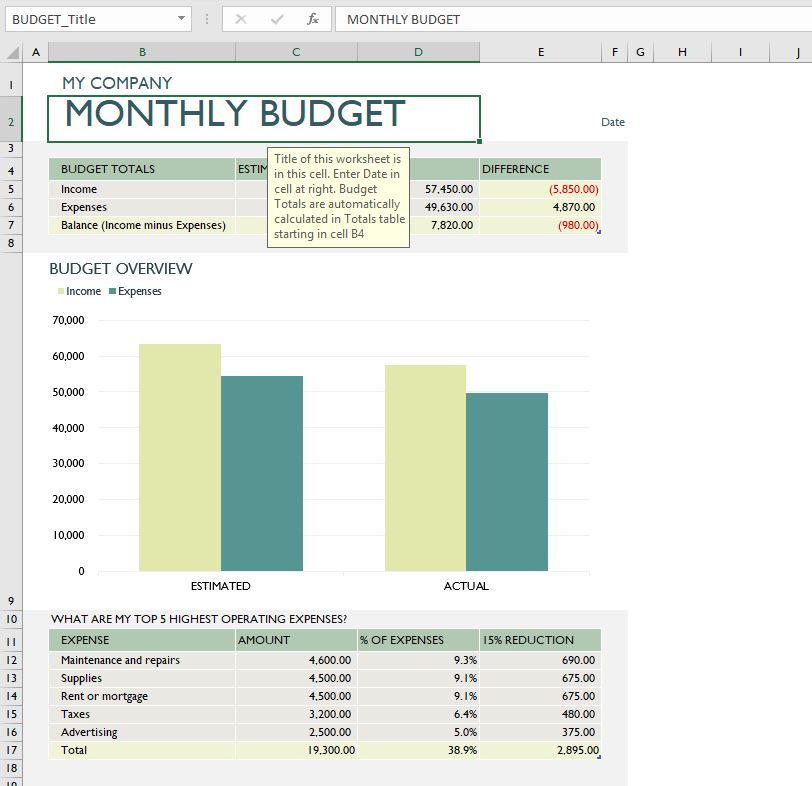The image size is (812, 786).
Task: Click the EXPENSE column header cell
Action: click(x=142, y=640)
